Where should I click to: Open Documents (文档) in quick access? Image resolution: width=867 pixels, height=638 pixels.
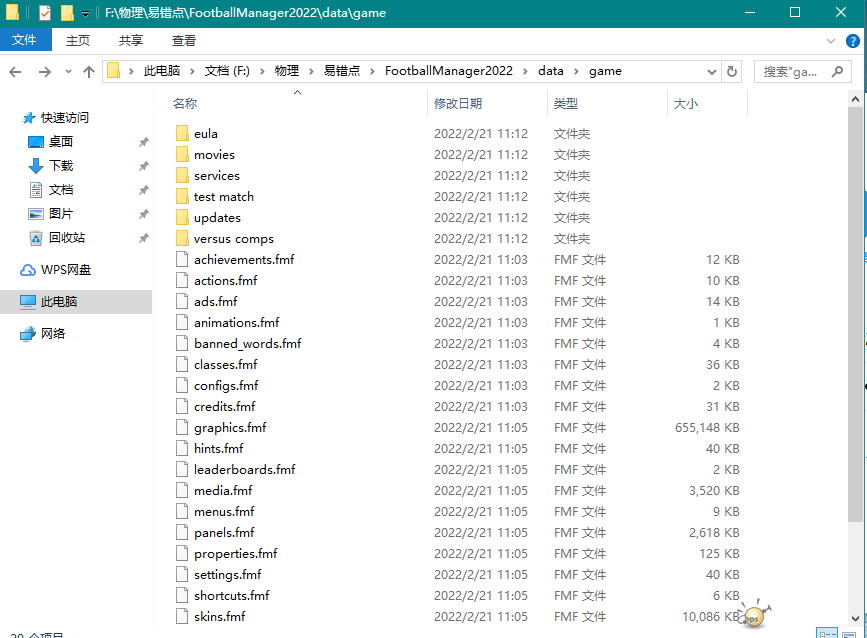coord(60,190)
